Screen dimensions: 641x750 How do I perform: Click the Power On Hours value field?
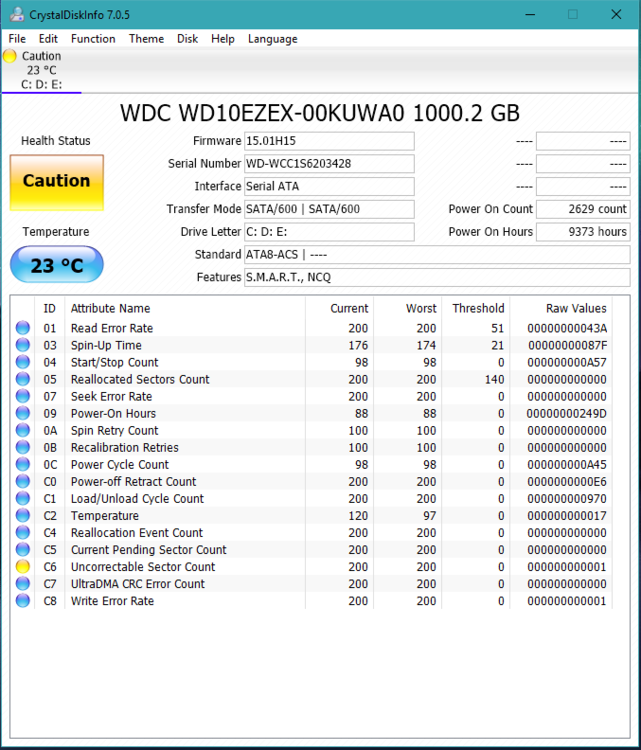[583, 232]
